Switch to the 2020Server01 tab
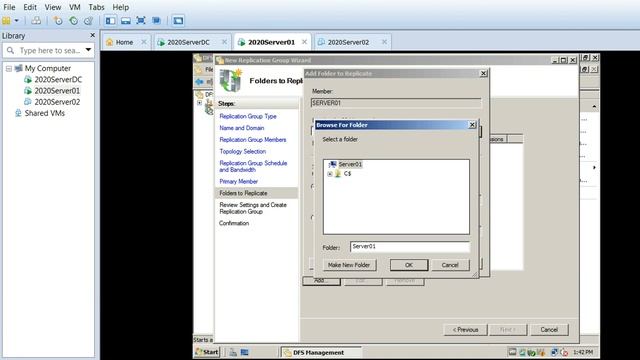This screenshot has height=360, width=640. [x=271, y=42]
